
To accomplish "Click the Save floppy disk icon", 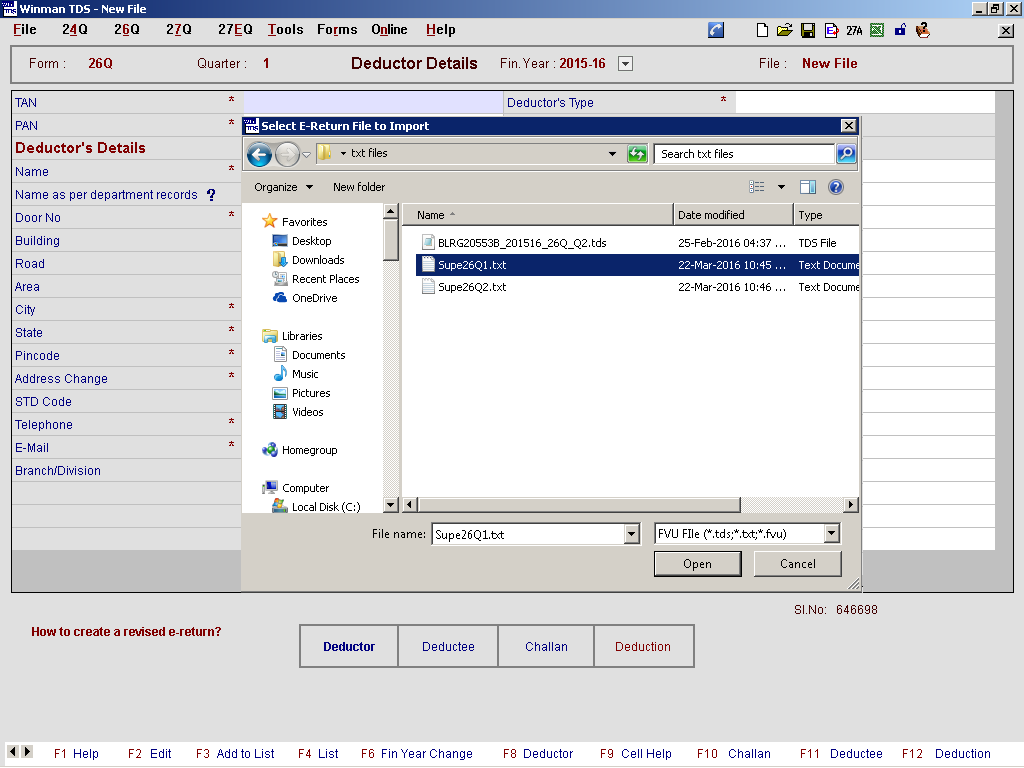I will (808, 30).
